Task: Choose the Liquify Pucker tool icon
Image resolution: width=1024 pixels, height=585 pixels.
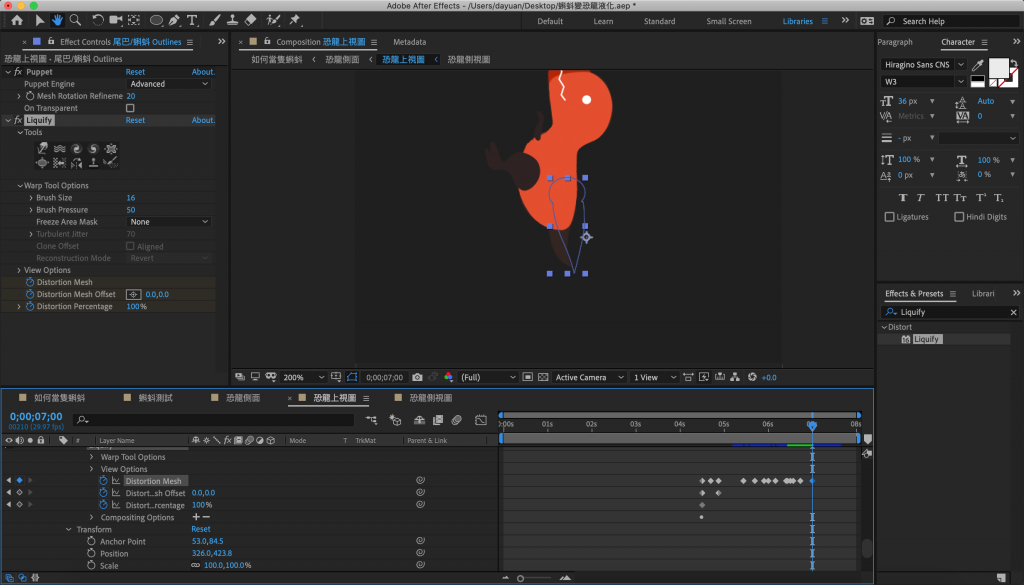Action: pos(111,148)
